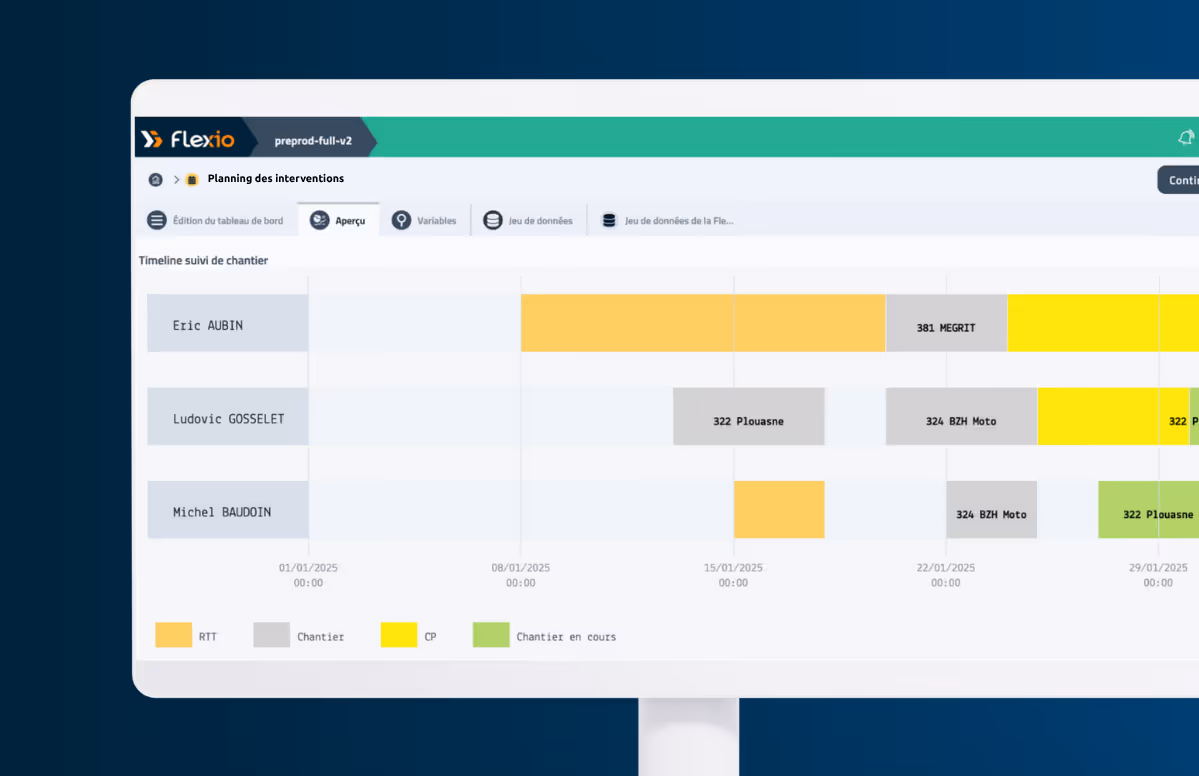Open the Variables tab
Viewport: 1199px width, 776px height.
coord(424,220)
